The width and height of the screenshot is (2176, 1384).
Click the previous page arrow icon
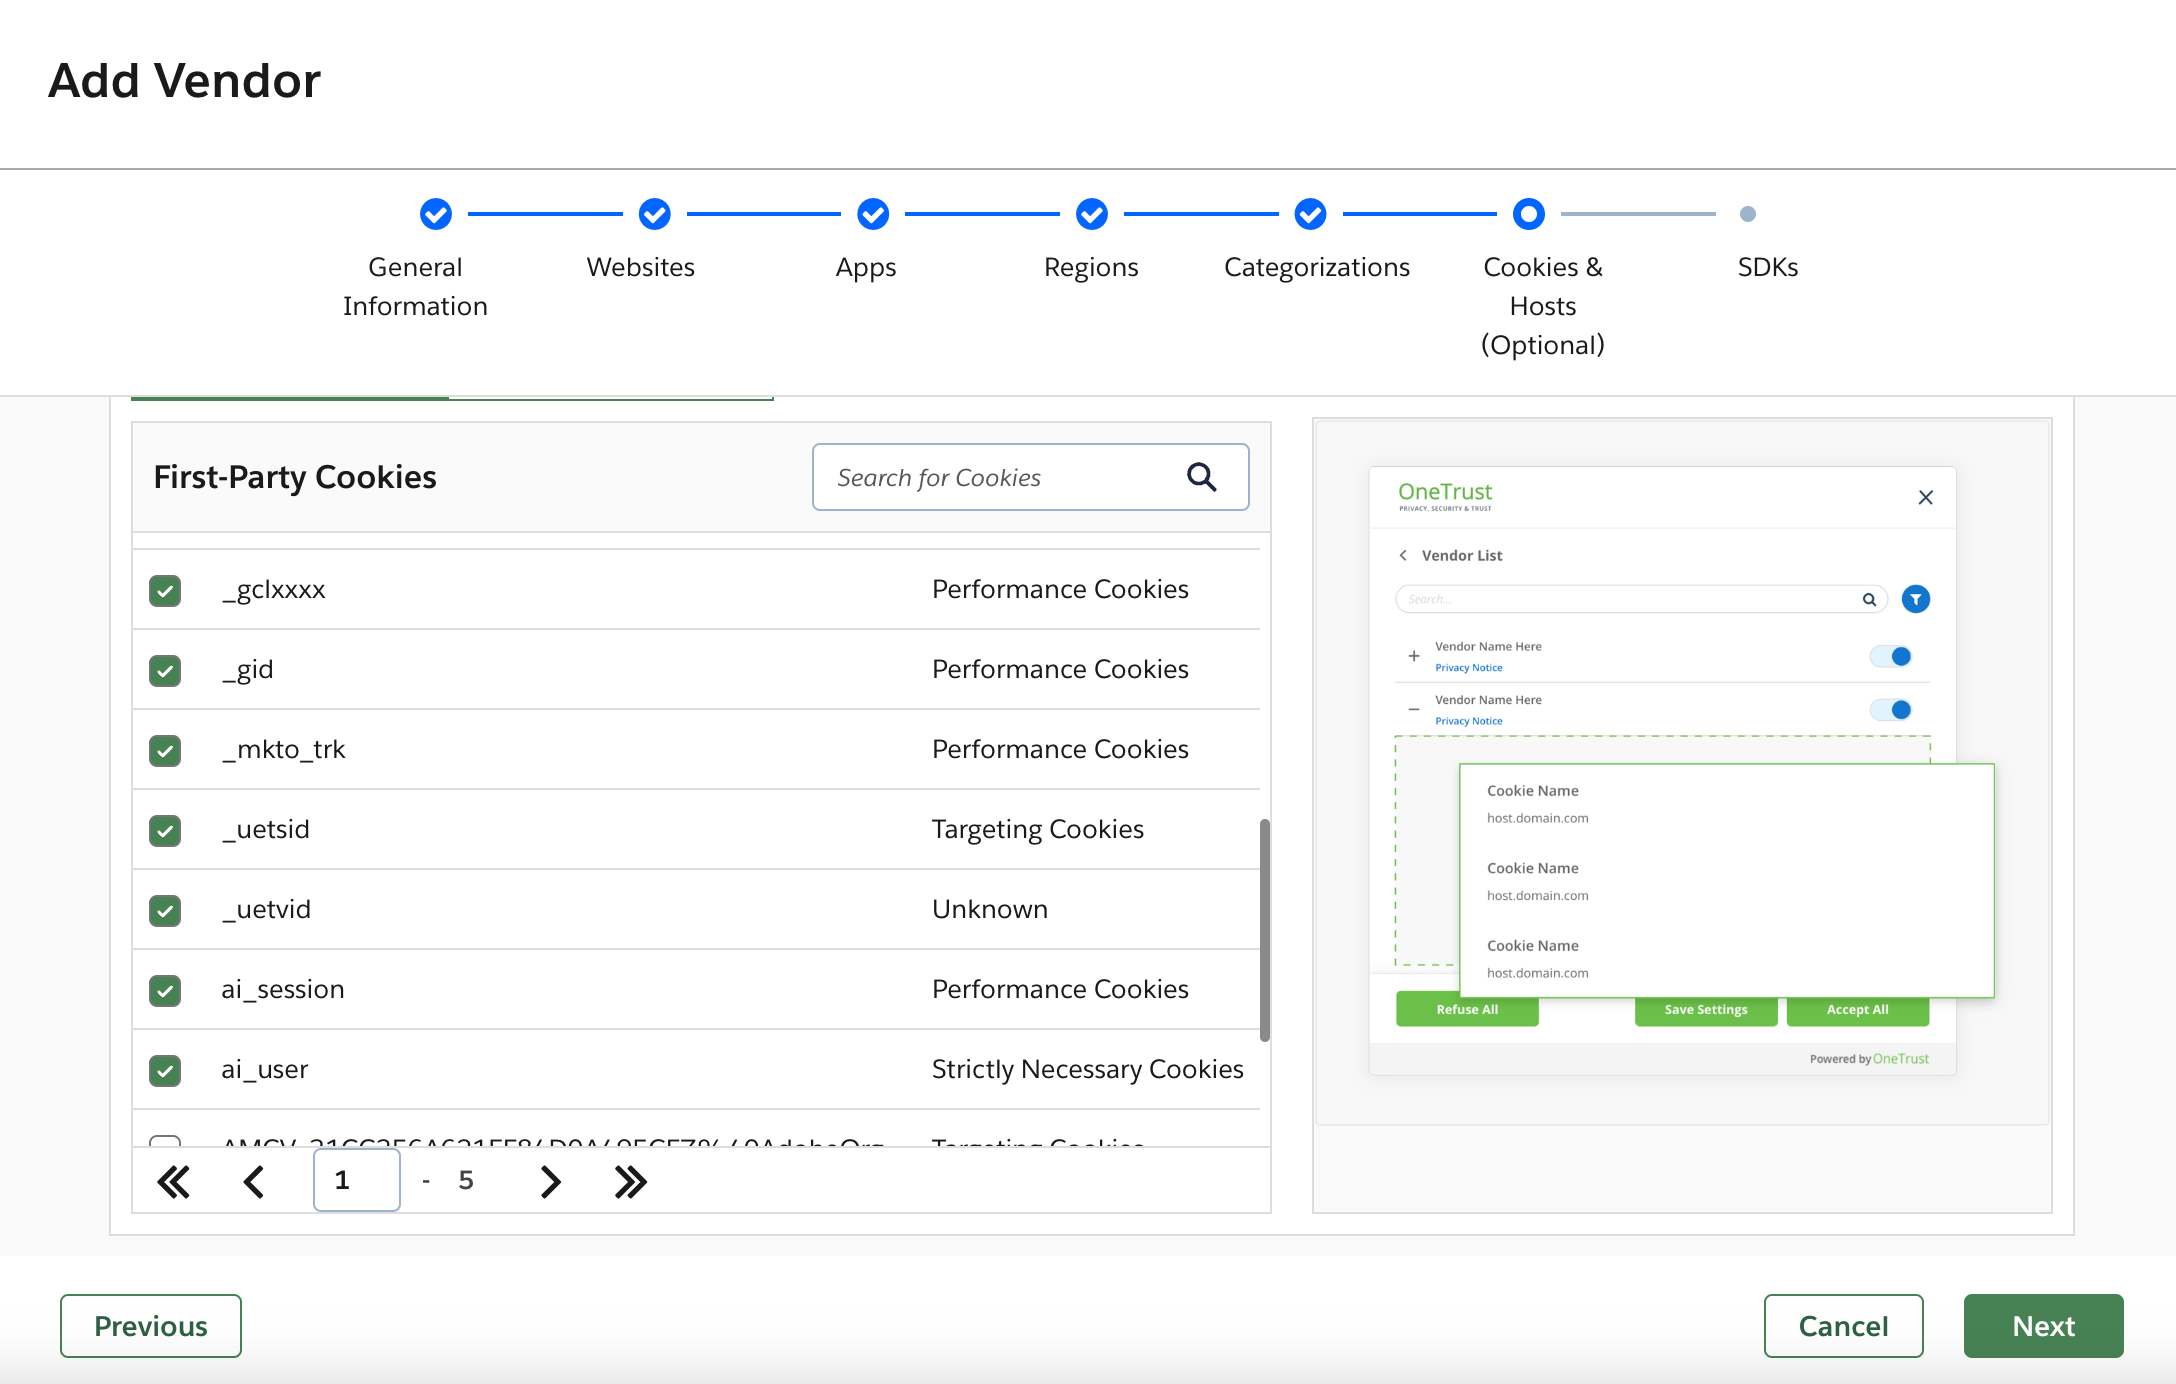coord(252,1179)
